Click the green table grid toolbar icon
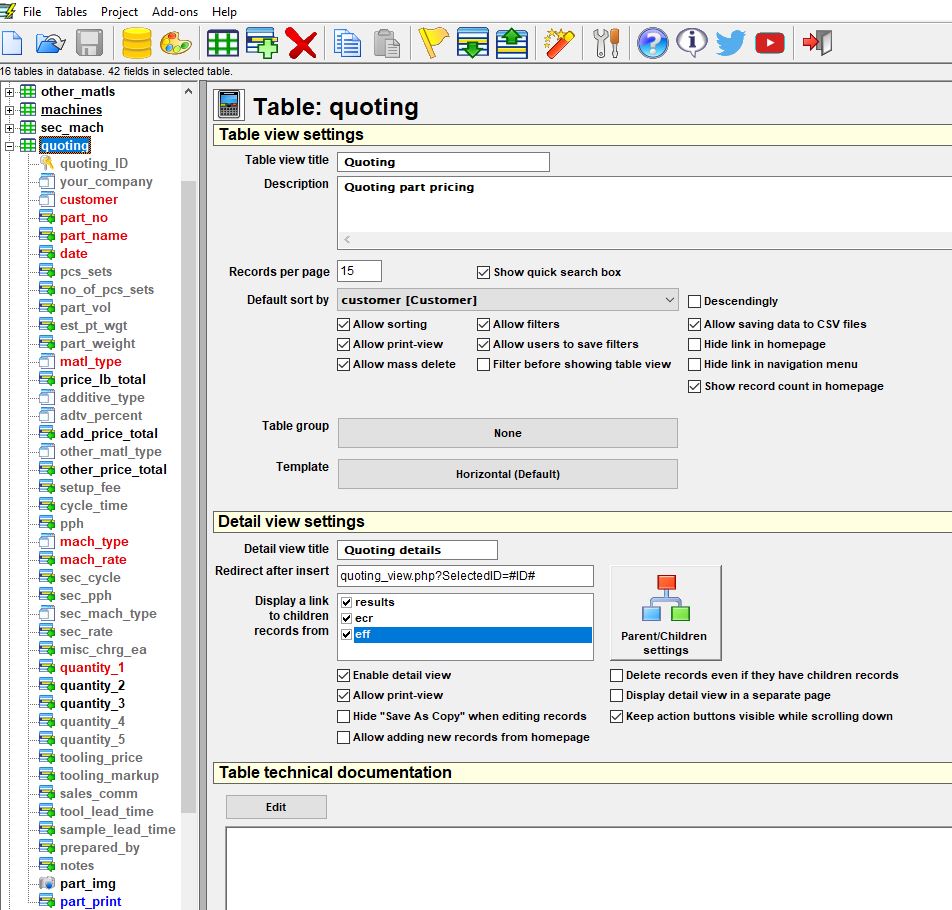 [x=222, y=43]
